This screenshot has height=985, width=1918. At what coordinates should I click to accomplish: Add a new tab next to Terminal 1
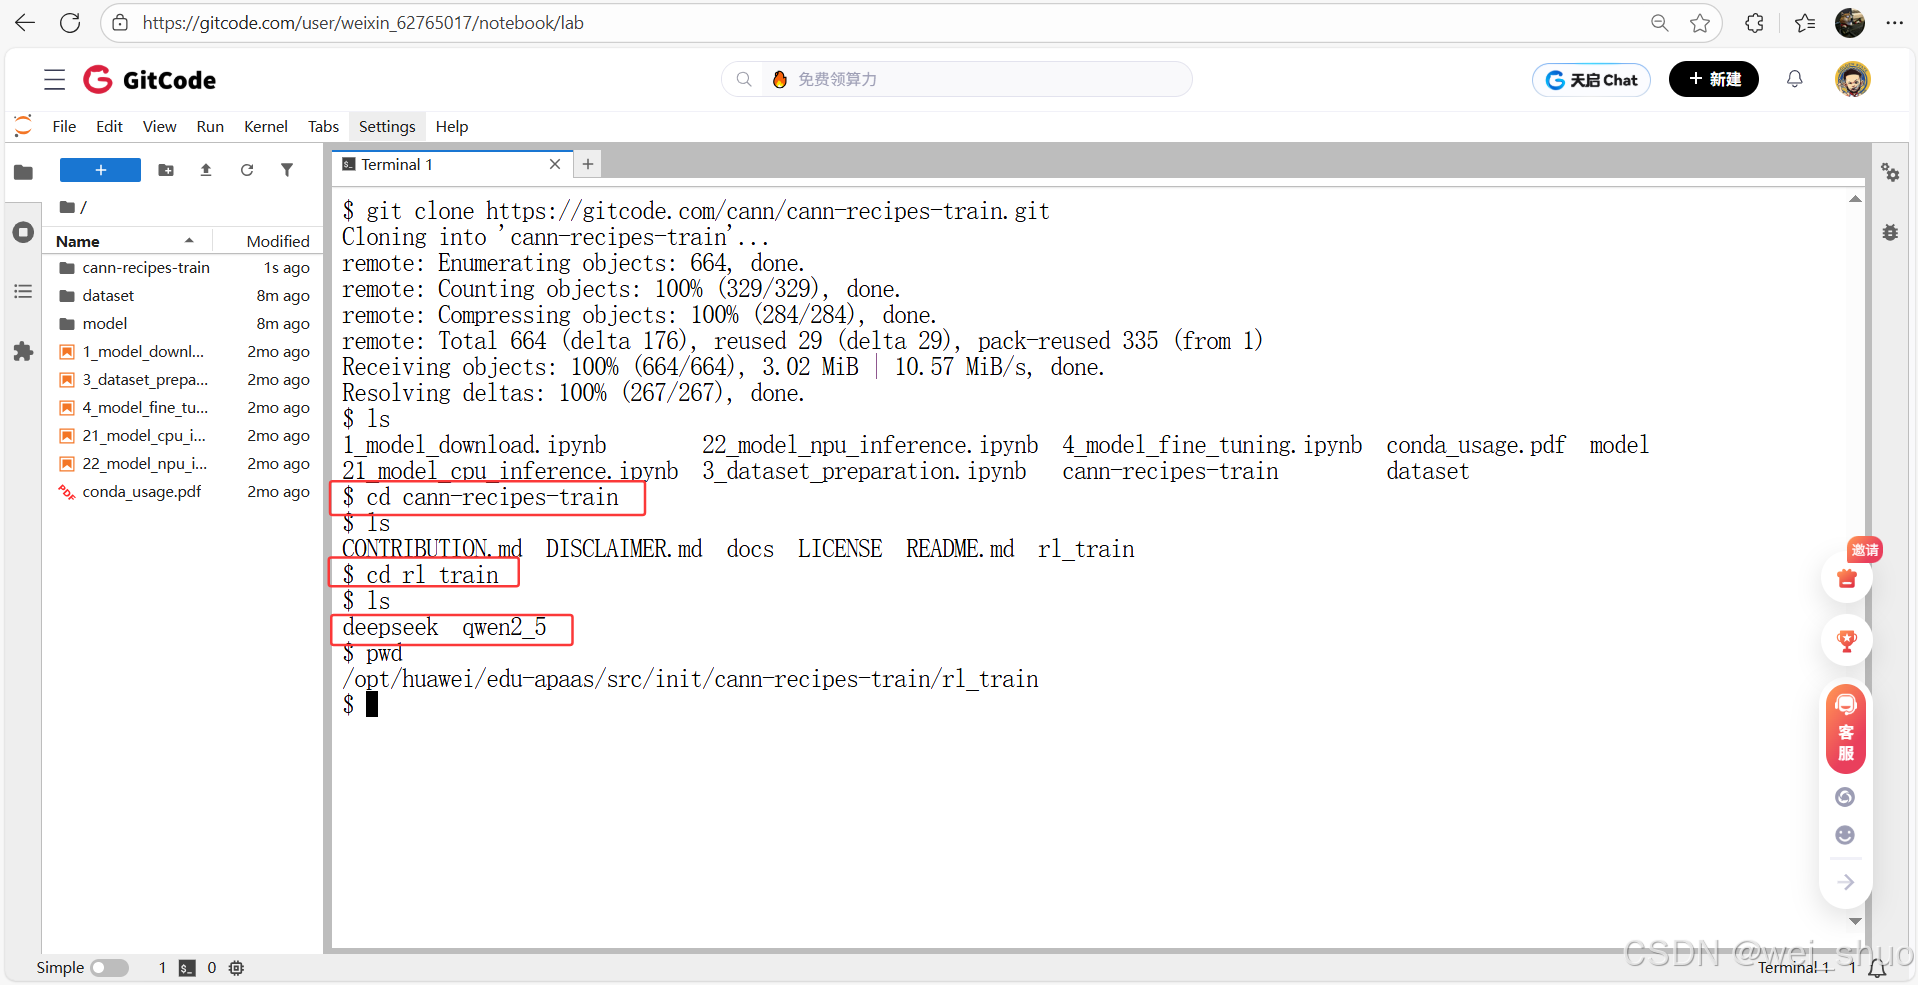pyautogui.click(x=588, y=164)
